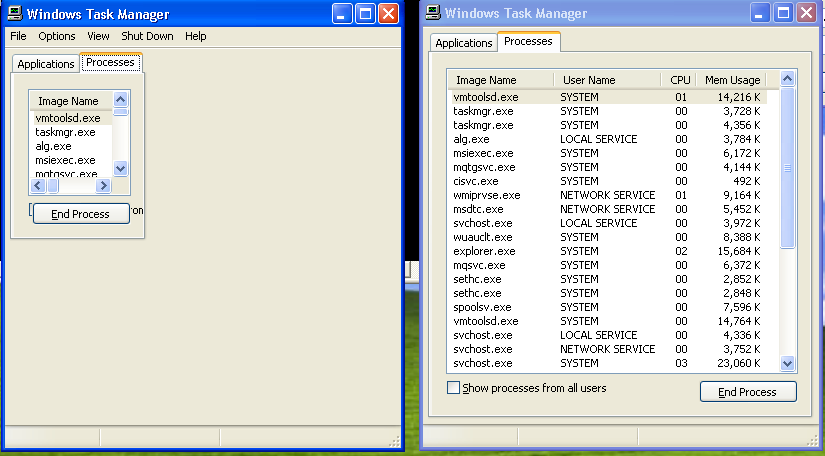
Task: Select taskmgr.exe in left Task Manager list
Action: click(71, 132)
